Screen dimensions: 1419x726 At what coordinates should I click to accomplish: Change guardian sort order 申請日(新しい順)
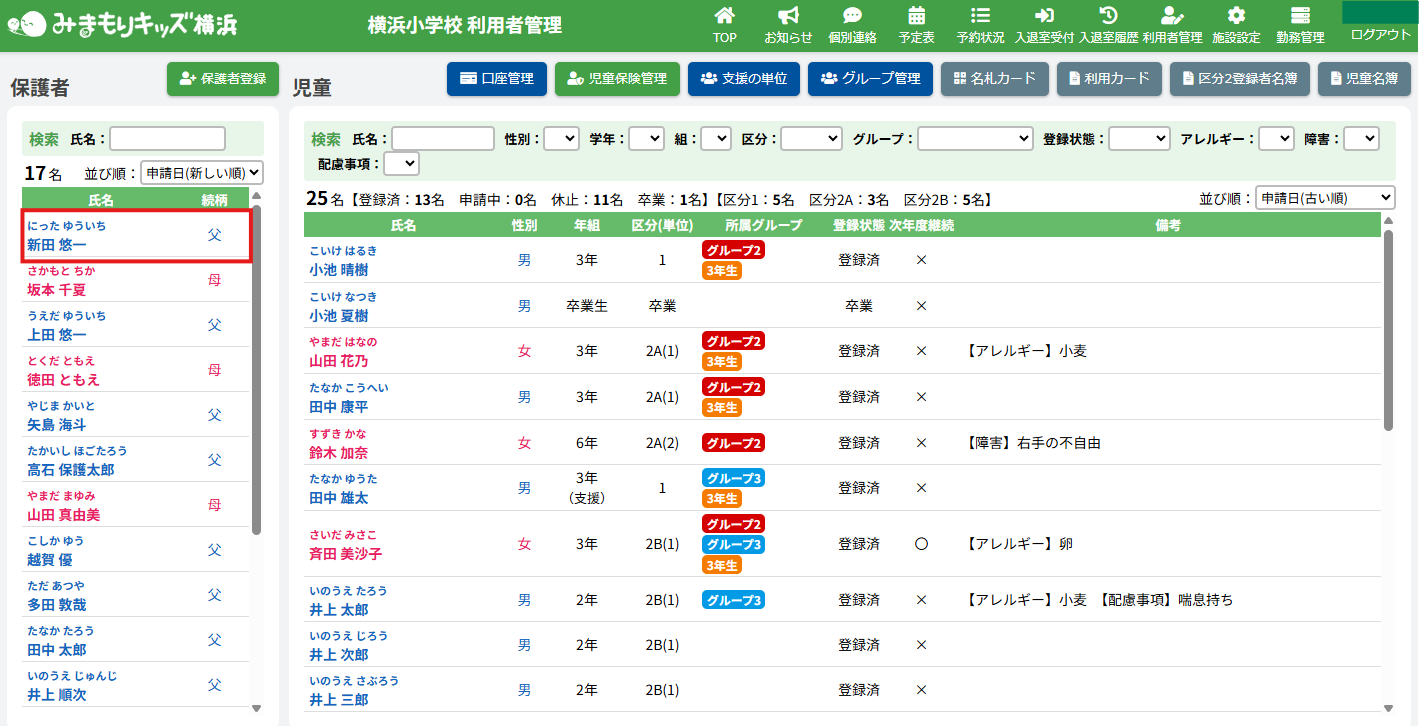pos(202,173)
